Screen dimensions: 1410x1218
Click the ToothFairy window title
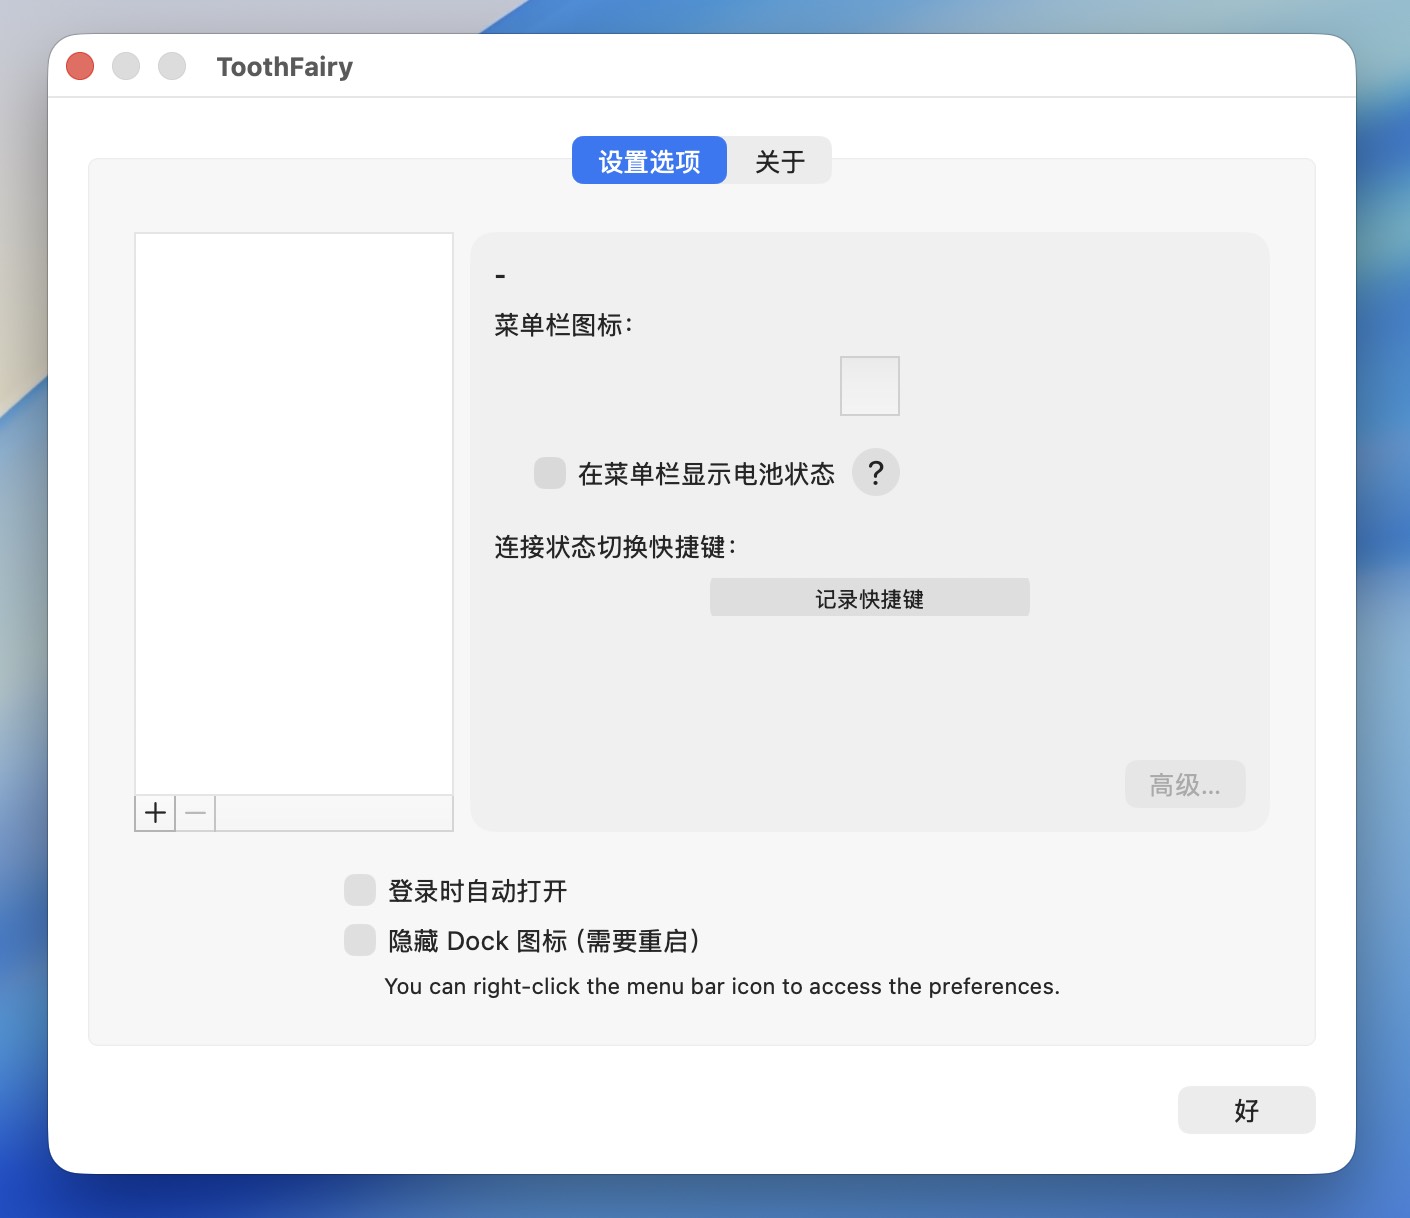[x=285, y=67]
